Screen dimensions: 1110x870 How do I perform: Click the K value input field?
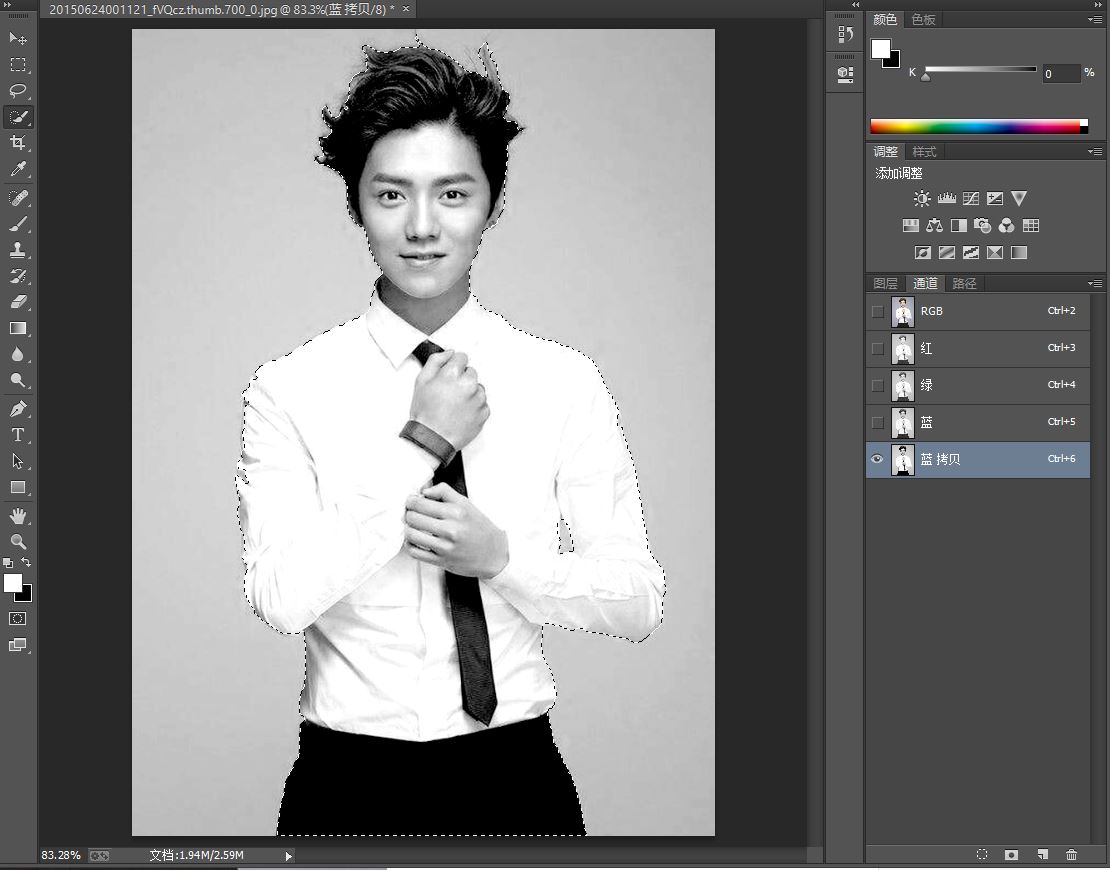point(1060,74)
